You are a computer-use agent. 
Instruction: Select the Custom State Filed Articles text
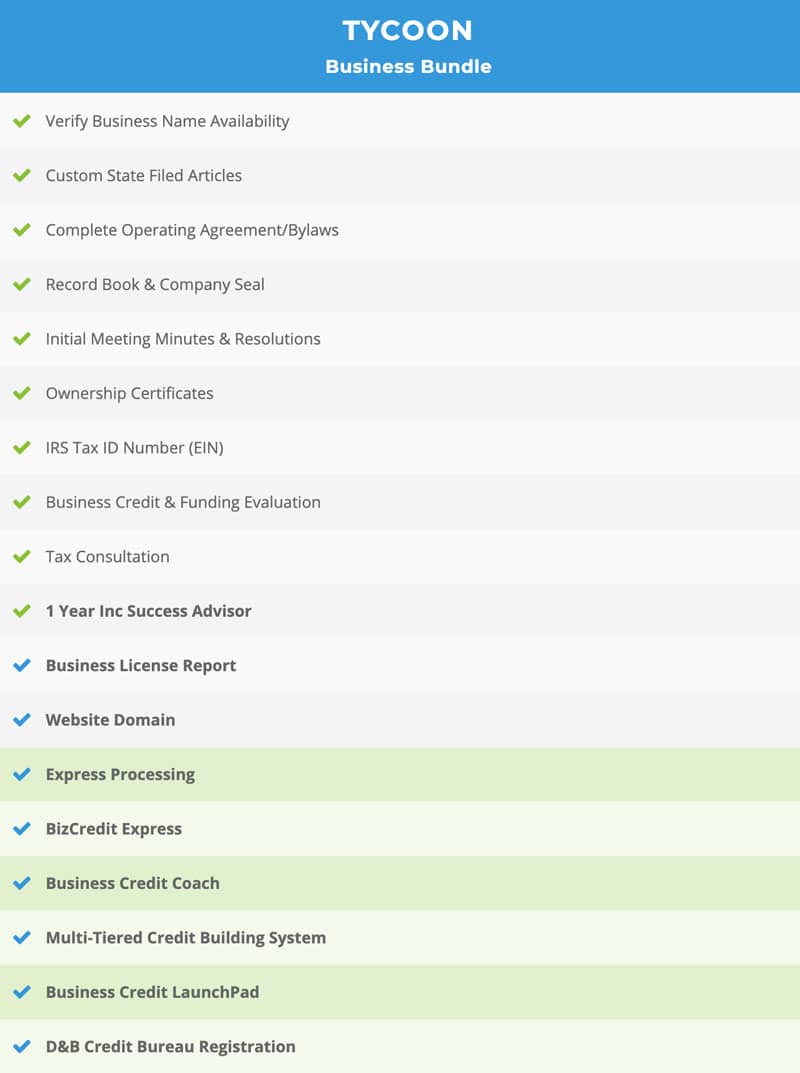click(144, 175)
